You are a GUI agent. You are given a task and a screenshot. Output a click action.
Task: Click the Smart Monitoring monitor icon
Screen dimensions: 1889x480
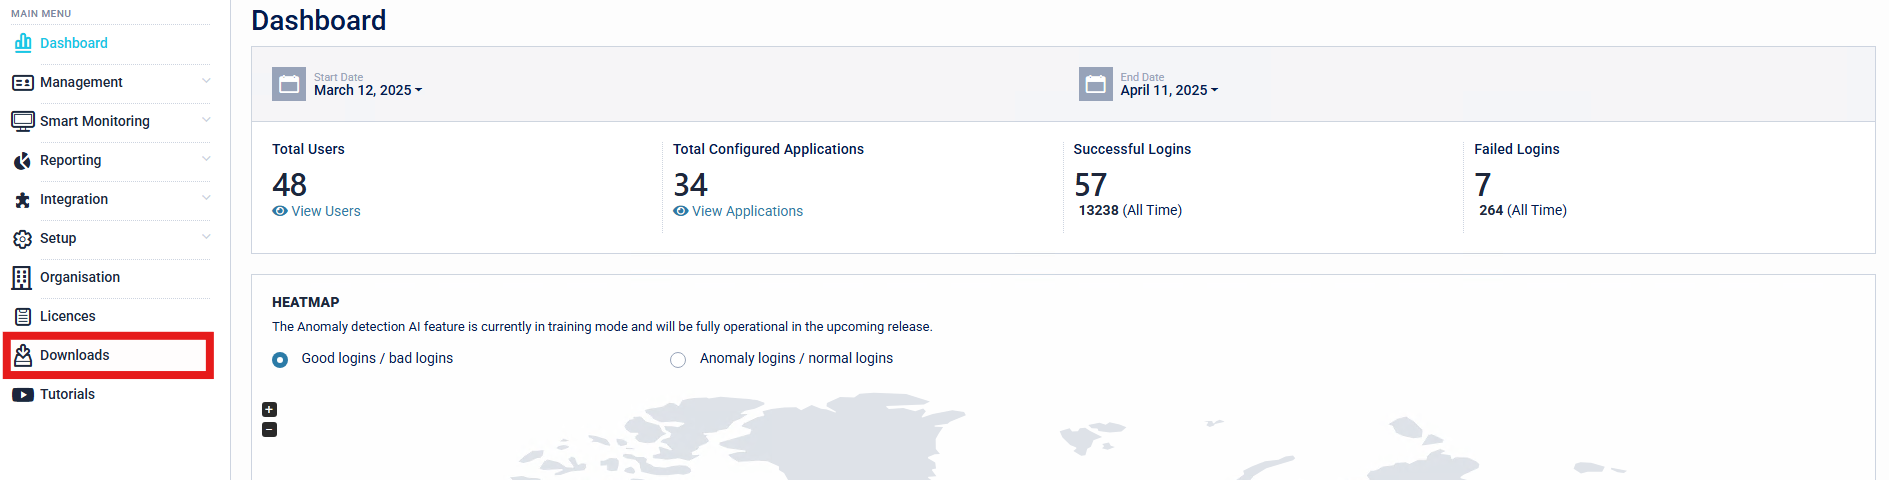(x=22, y=121)
